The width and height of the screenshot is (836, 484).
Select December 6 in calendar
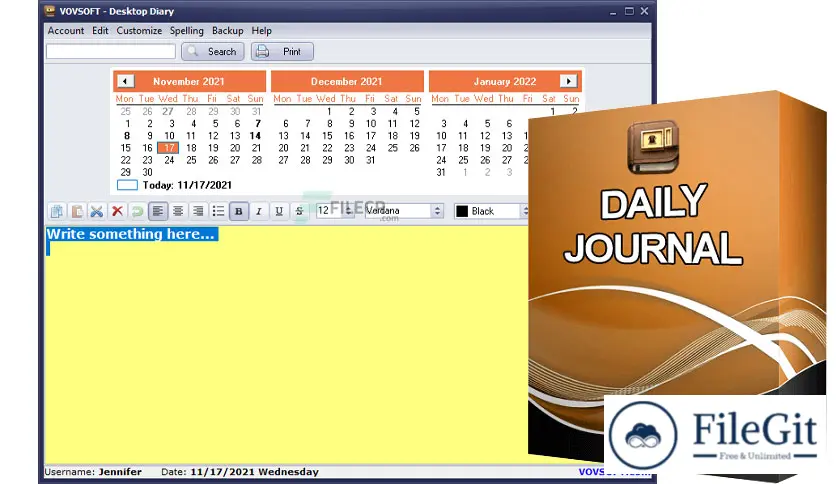(285, 123)
